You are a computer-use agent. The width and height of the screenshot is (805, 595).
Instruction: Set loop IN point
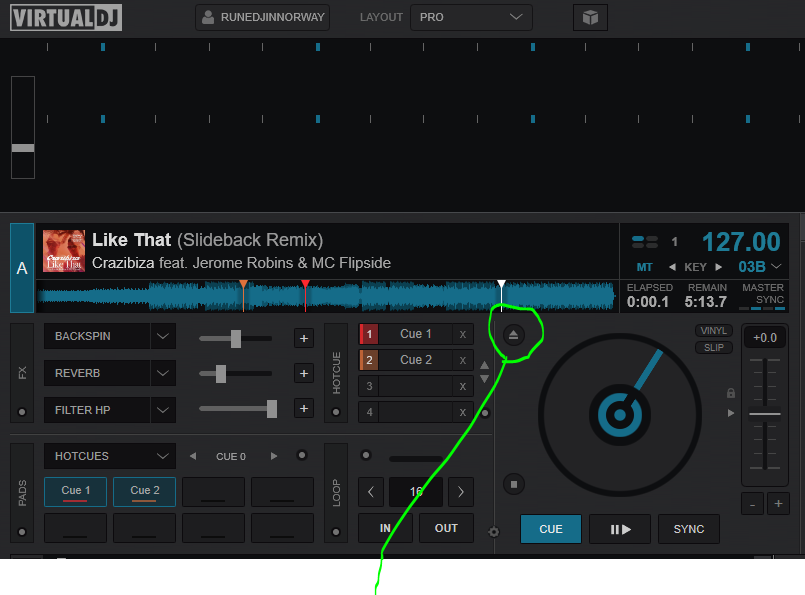click(385, 528)
